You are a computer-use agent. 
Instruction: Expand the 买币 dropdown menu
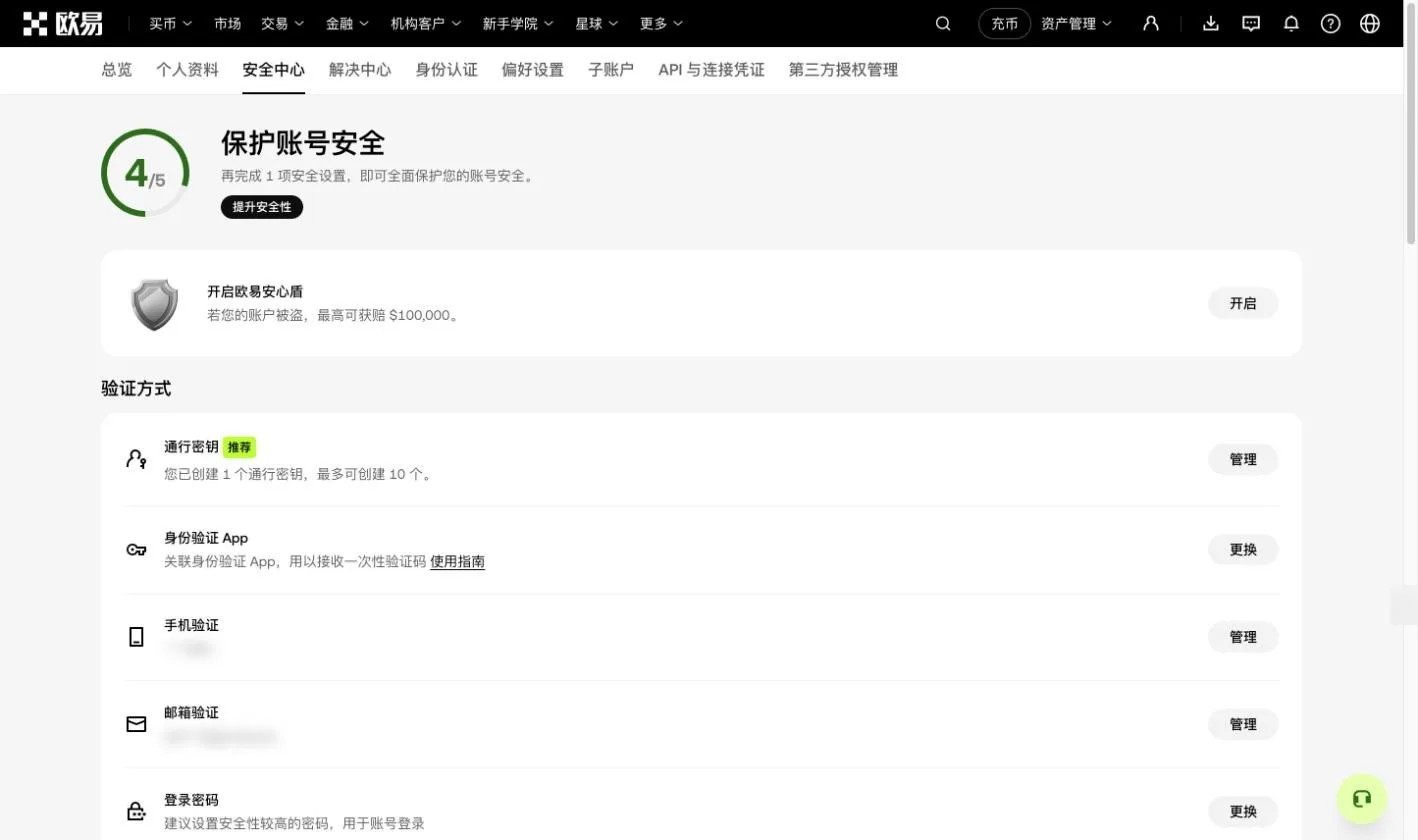(171, 23)
